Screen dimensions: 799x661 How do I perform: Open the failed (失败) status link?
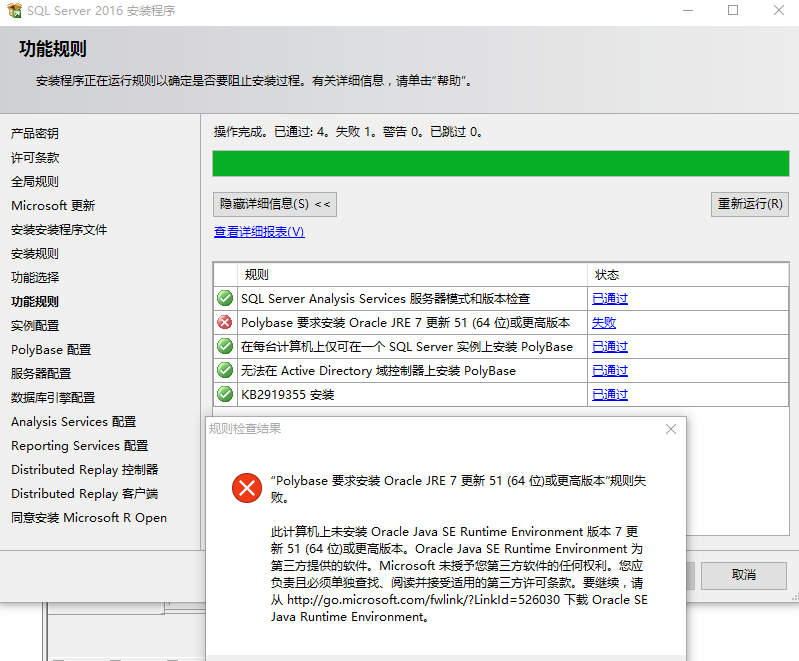[604, 323]
